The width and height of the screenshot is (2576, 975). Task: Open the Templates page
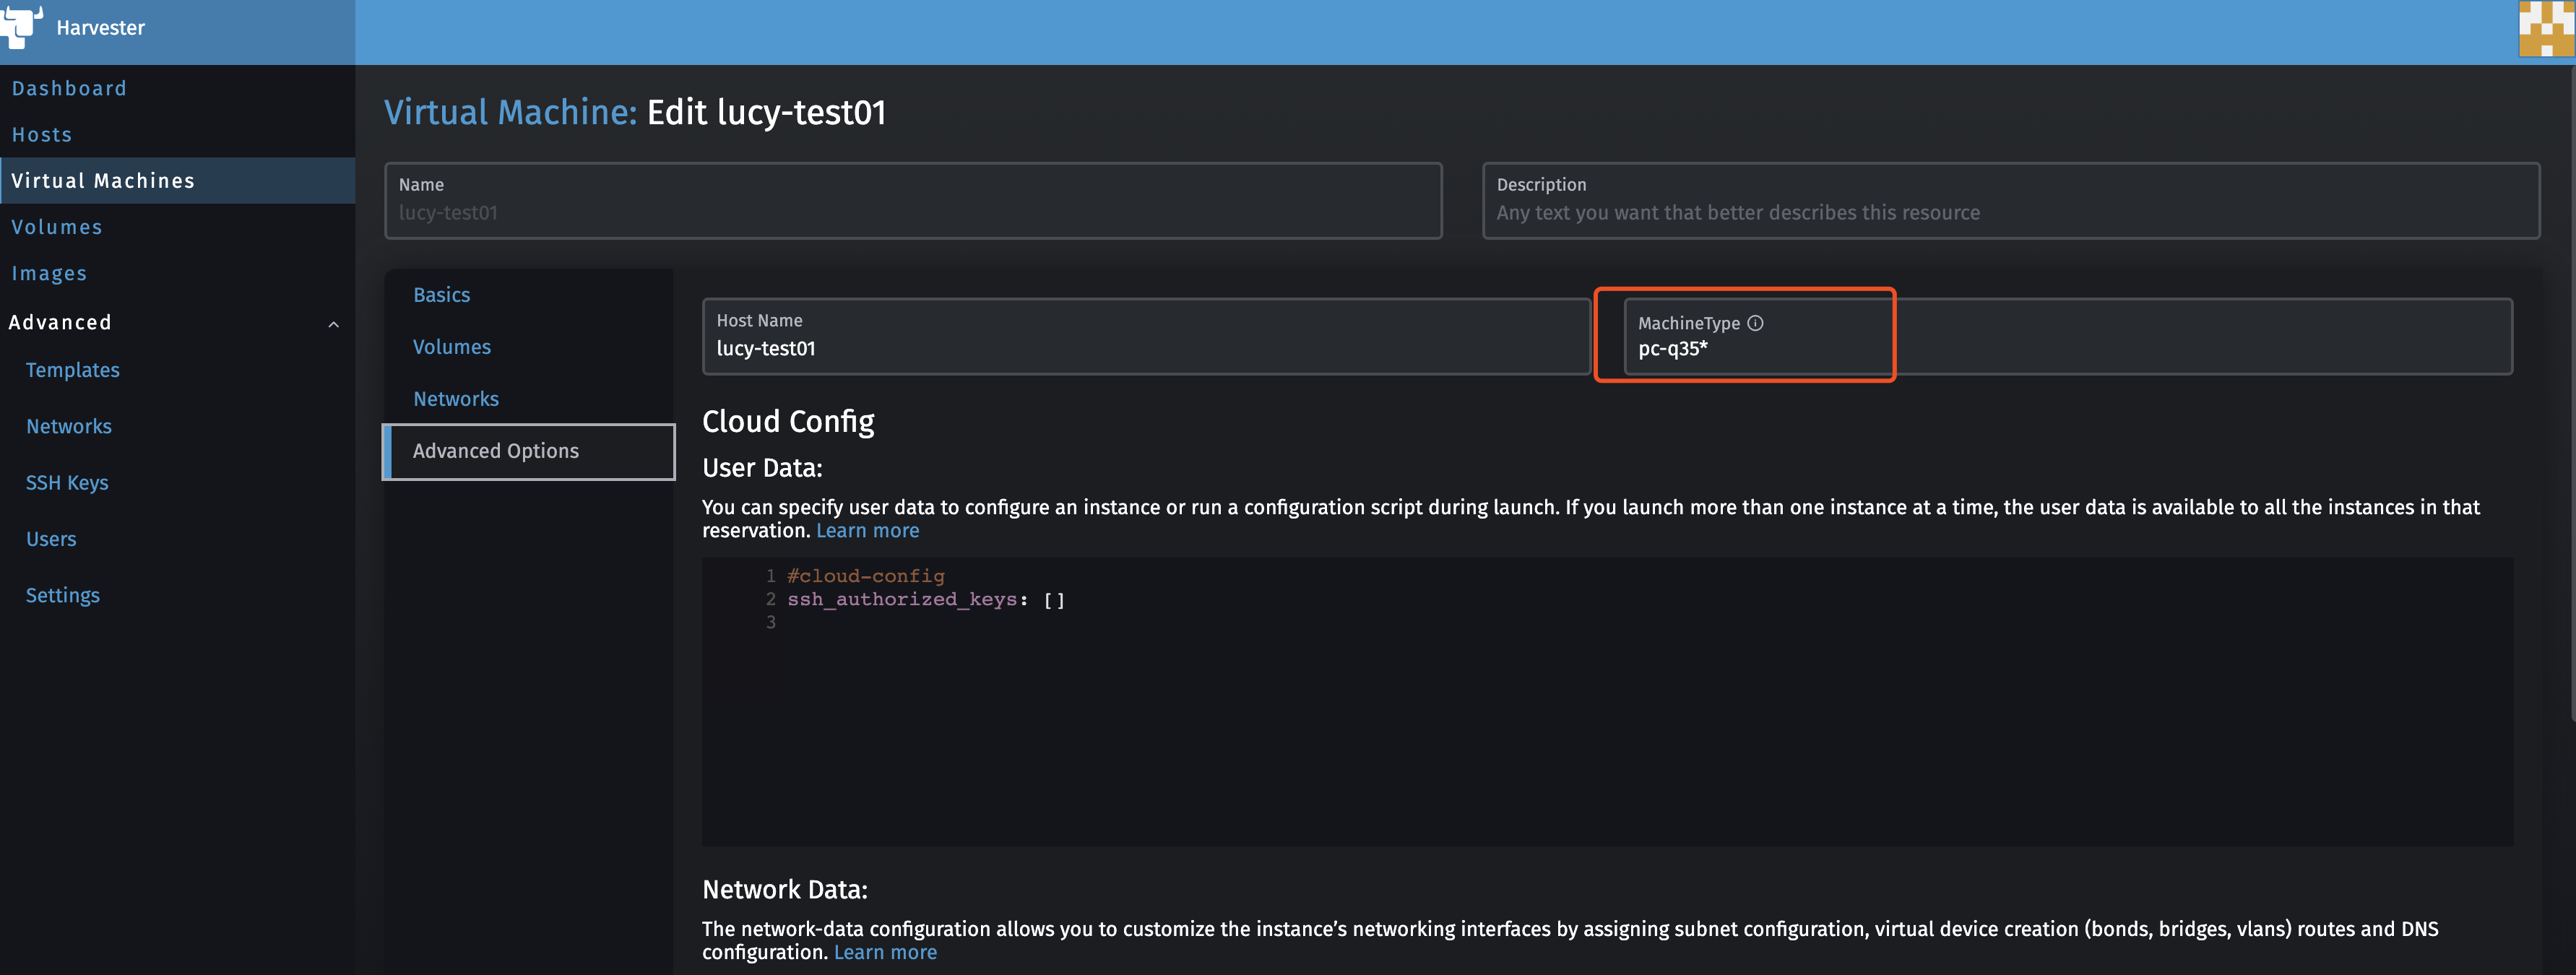(x=72, y=370)
